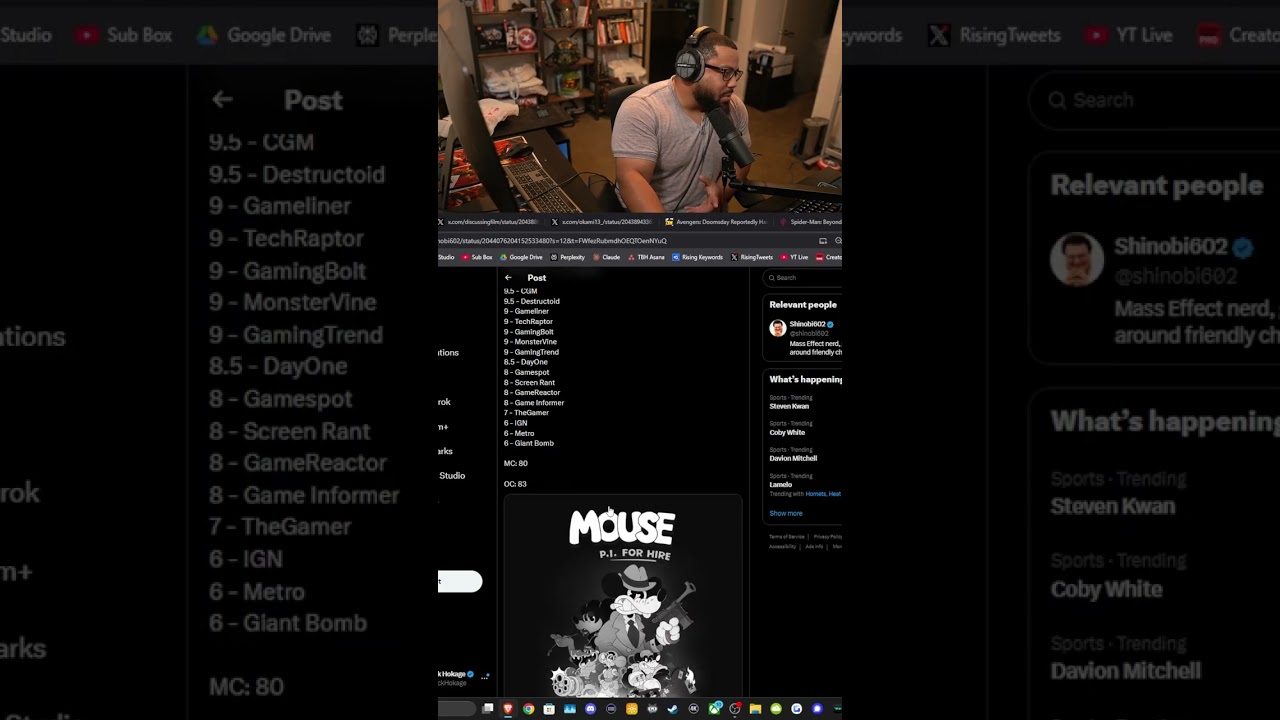This screenshot has width=1280, height=720.
Task: Open the YT Live bookmark
Action: [x=794, y=257]
